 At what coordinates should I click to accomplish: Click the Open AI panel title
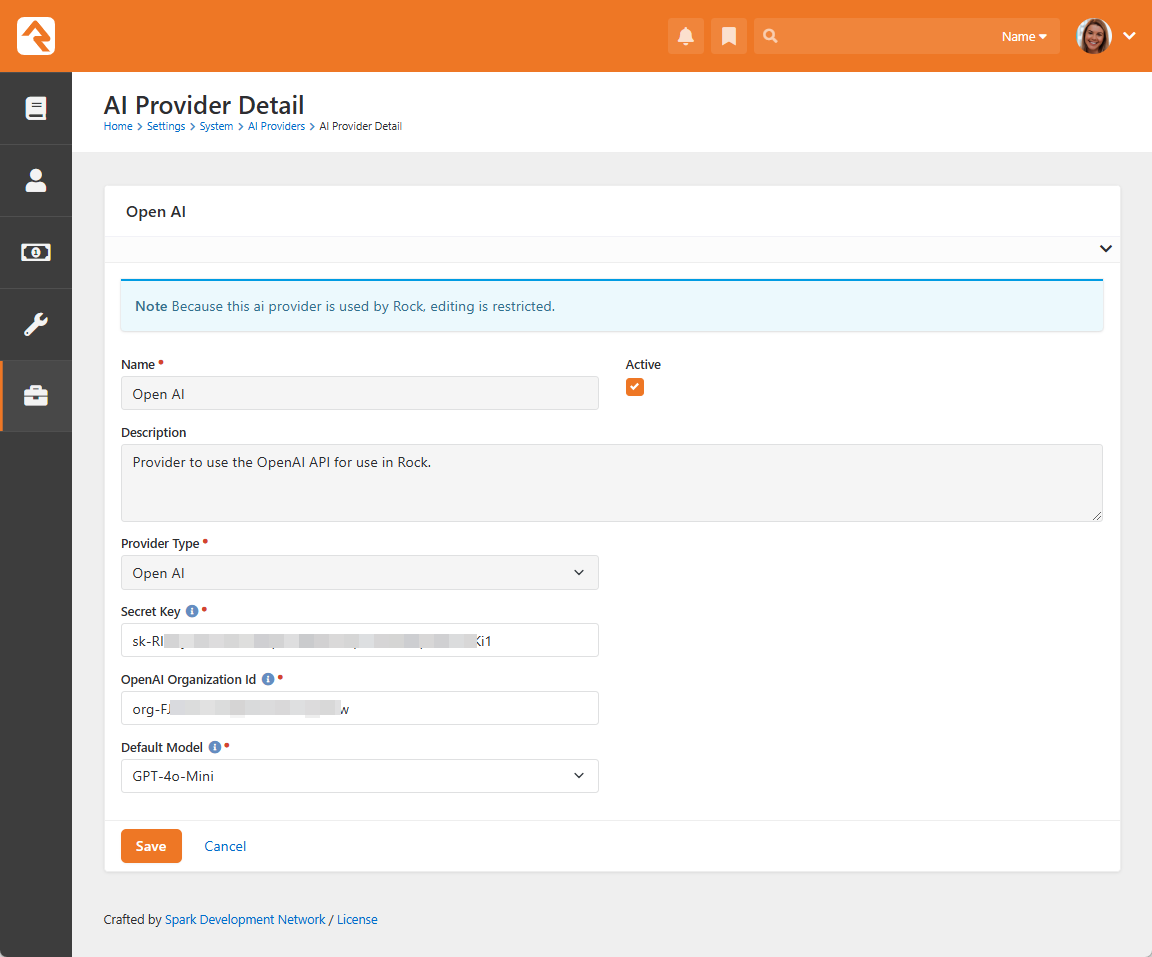(156, 212)
